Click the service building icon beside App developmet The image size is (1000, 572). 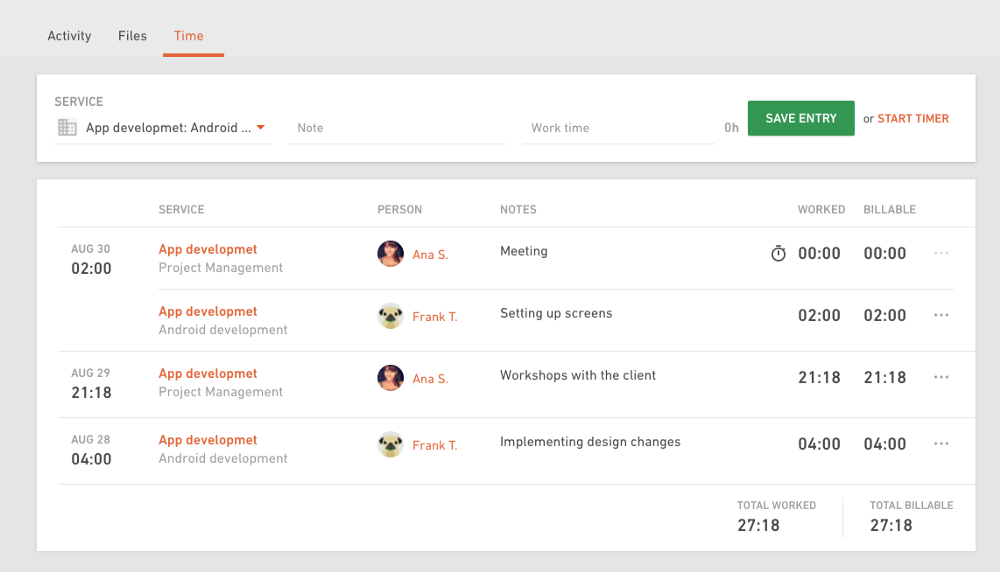pos(67,128)
